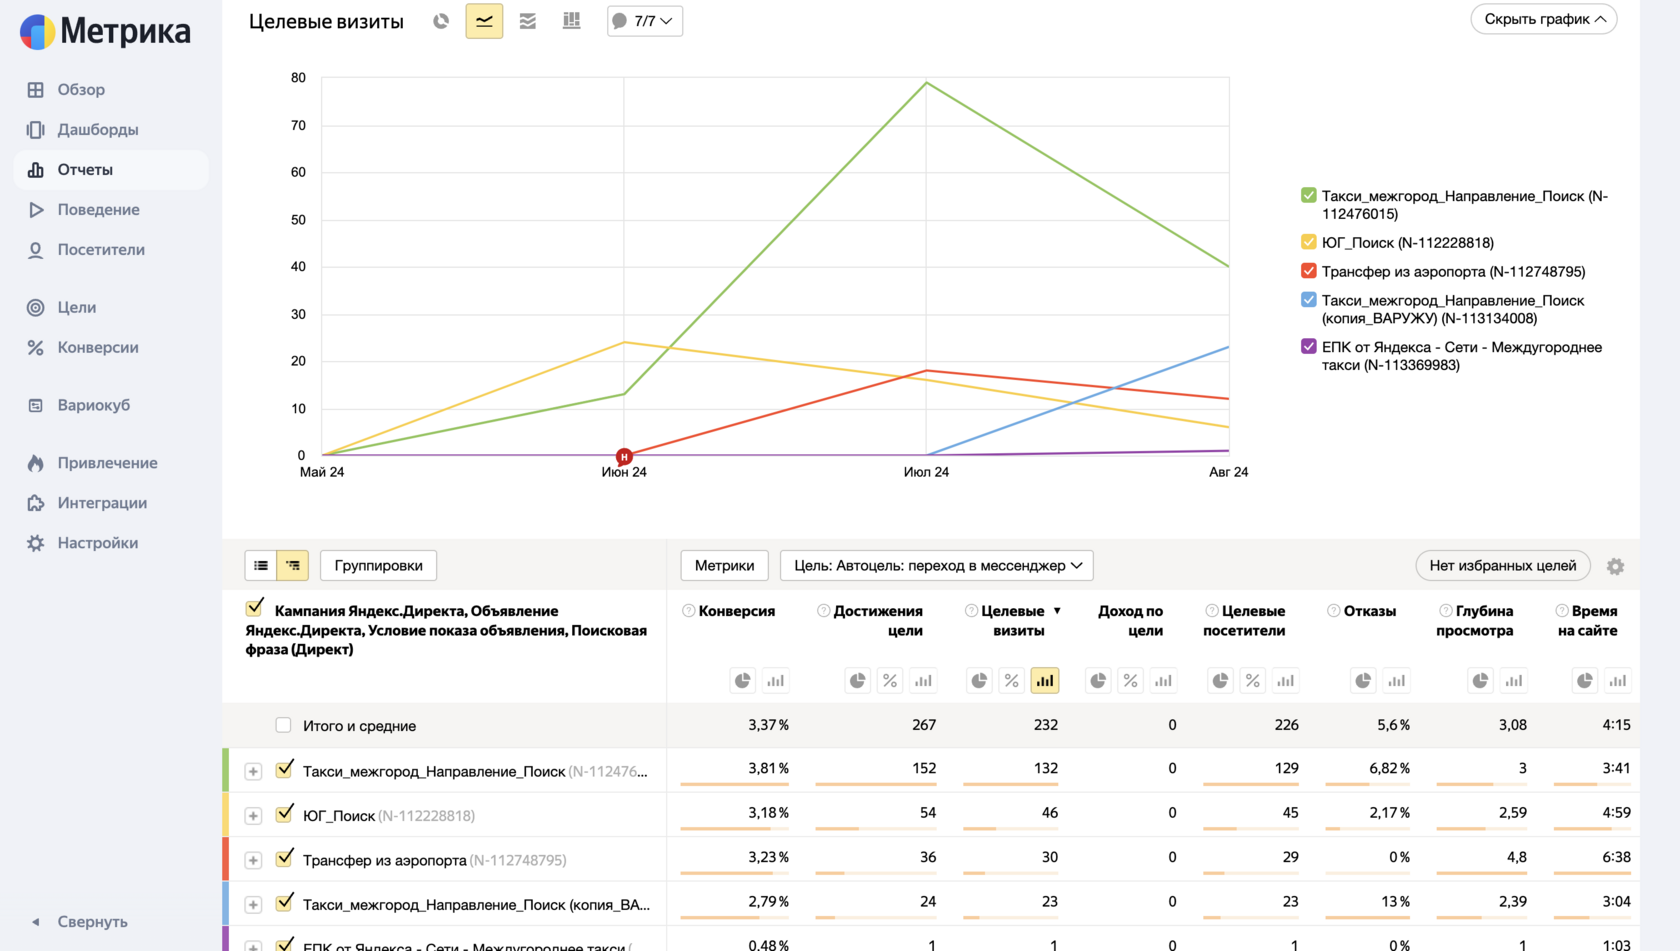Hide the chart with Скрыть график

coord(1544,19)
